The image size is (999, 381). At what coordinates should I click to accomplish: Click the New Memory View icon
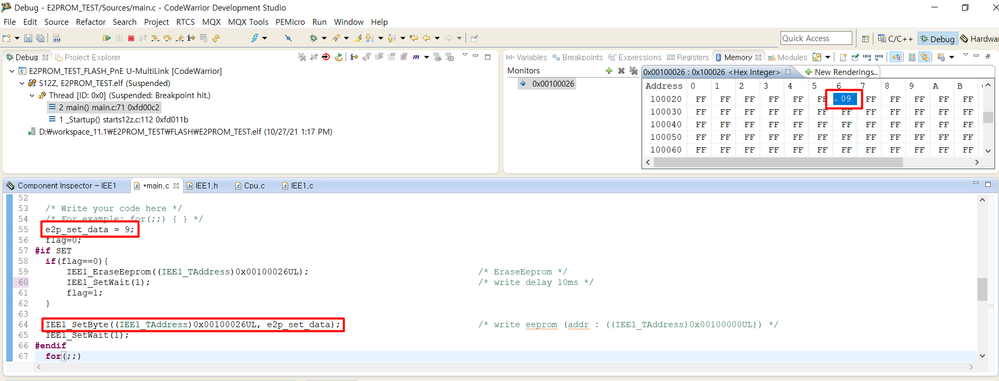(x=843, y=57)
